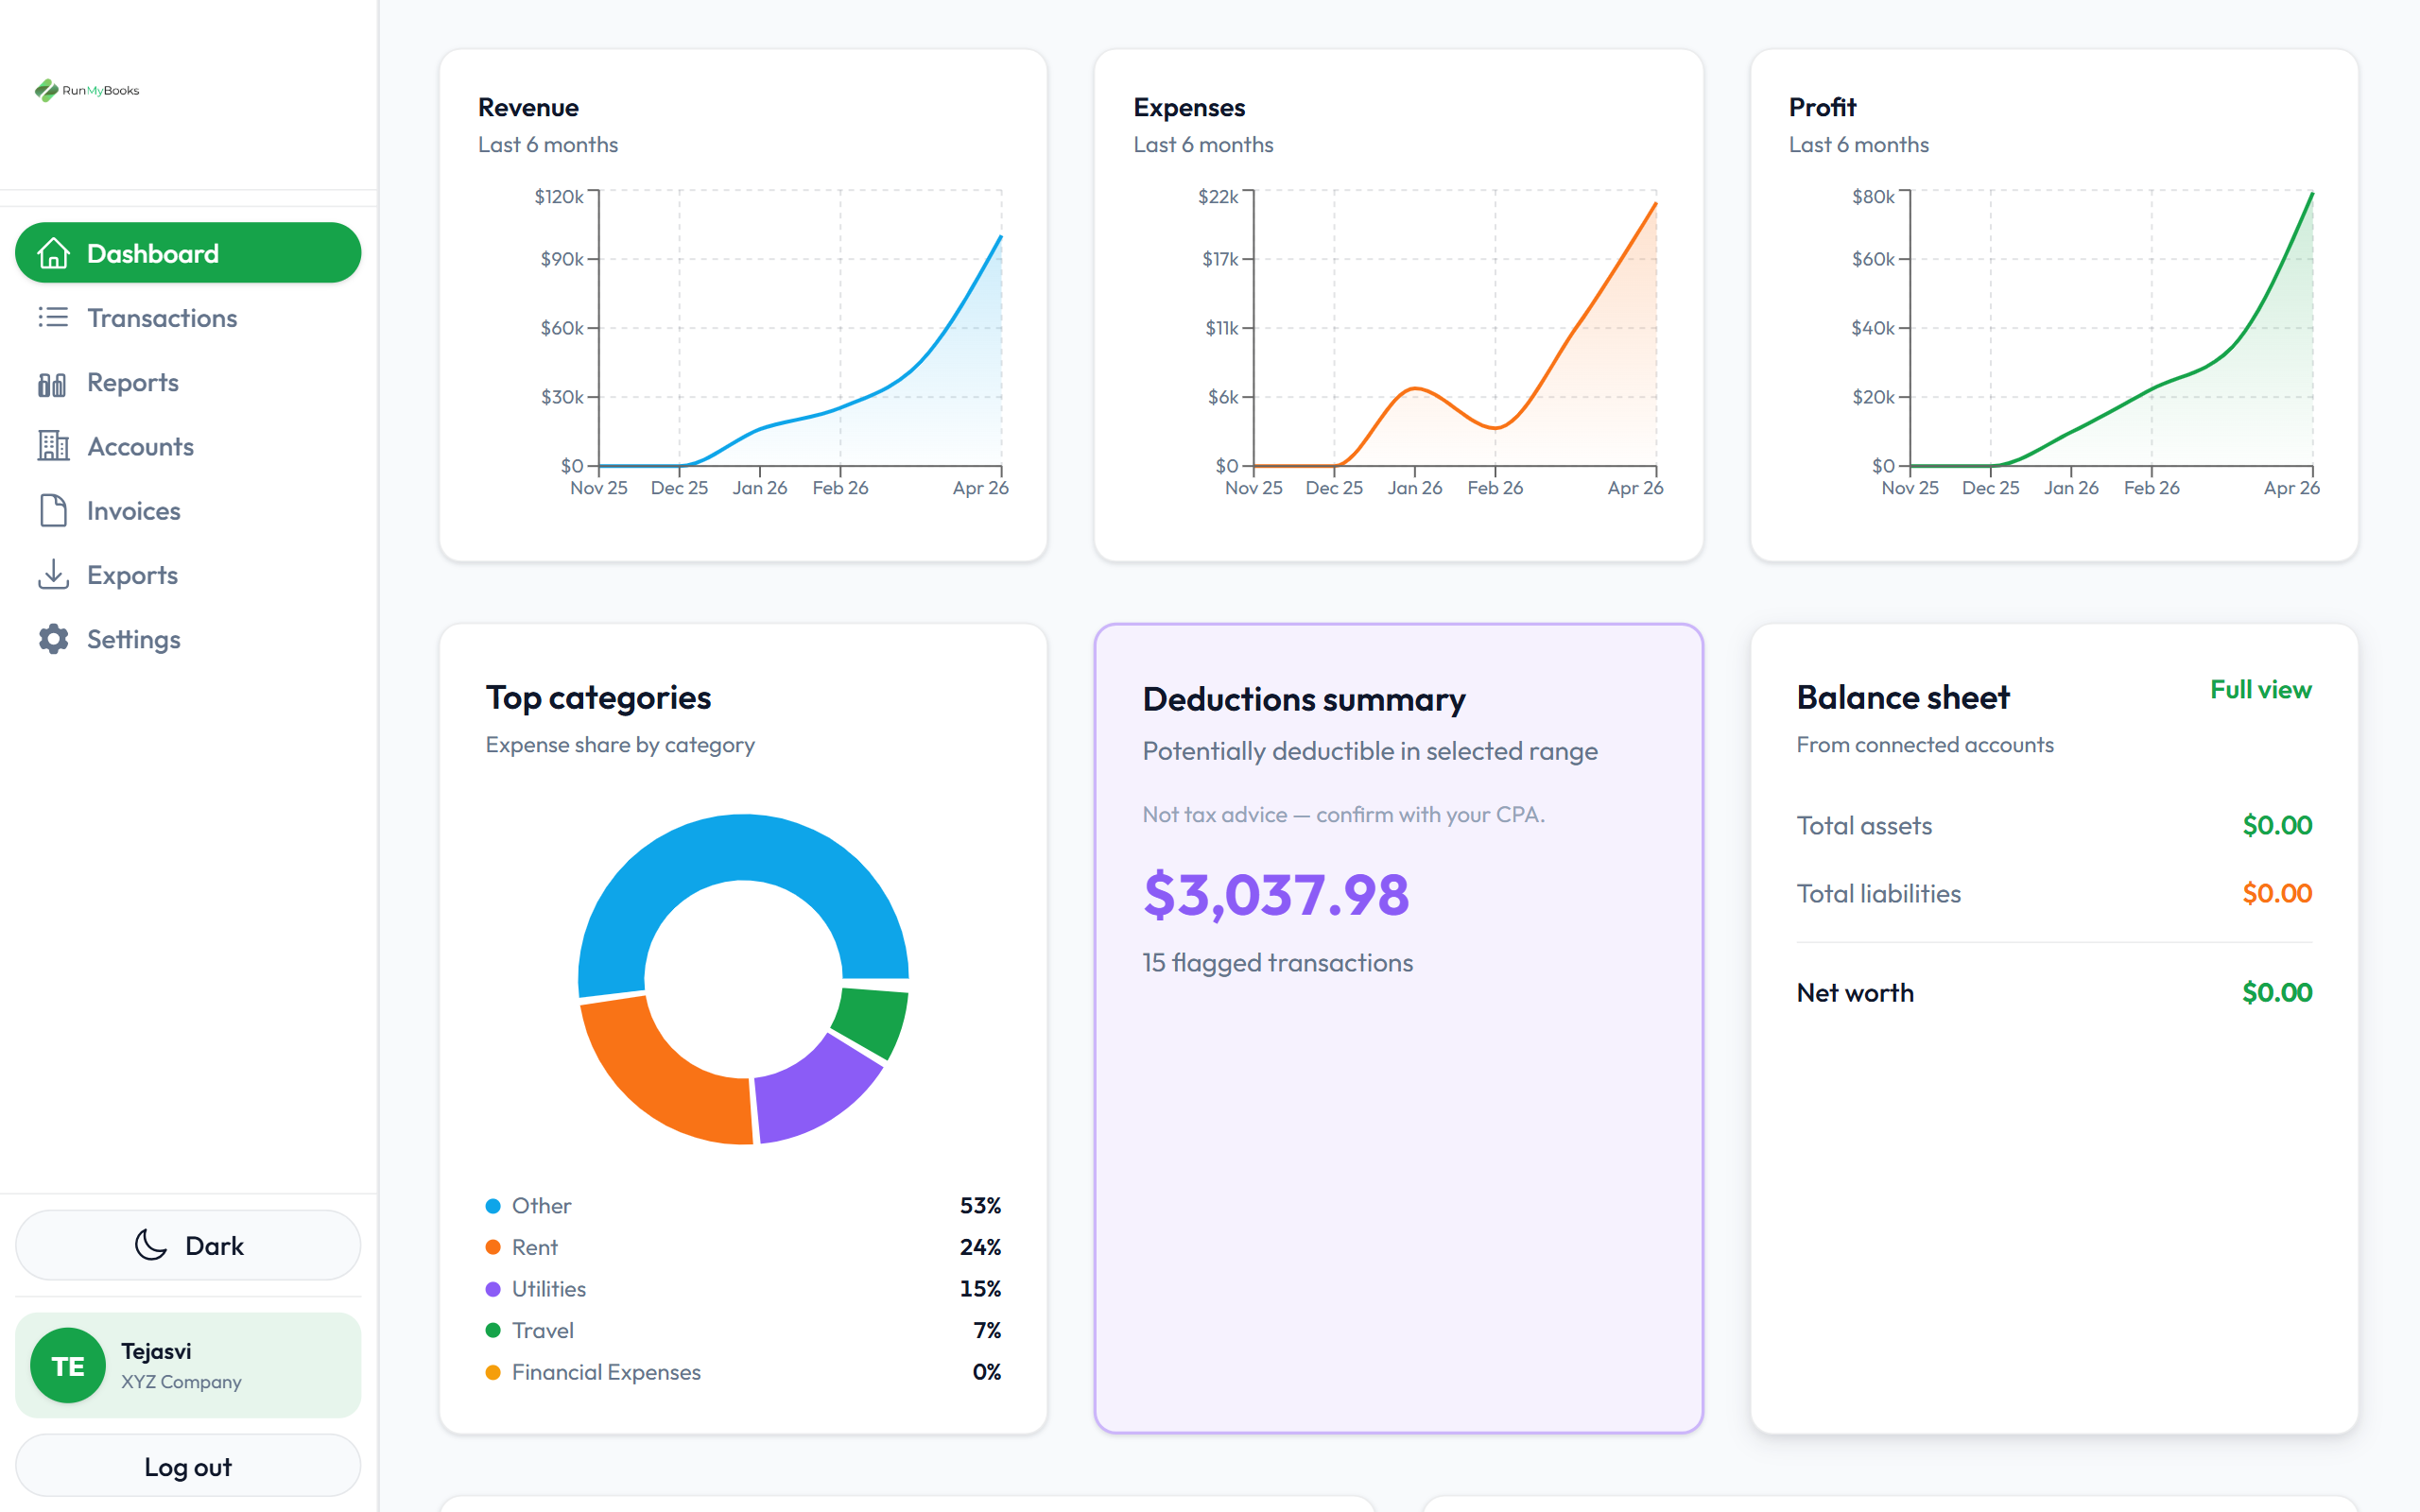This screenshot has height=1512, width=2420.
Task: Click the Deductions summary heading
Action: click(1304, 699)
